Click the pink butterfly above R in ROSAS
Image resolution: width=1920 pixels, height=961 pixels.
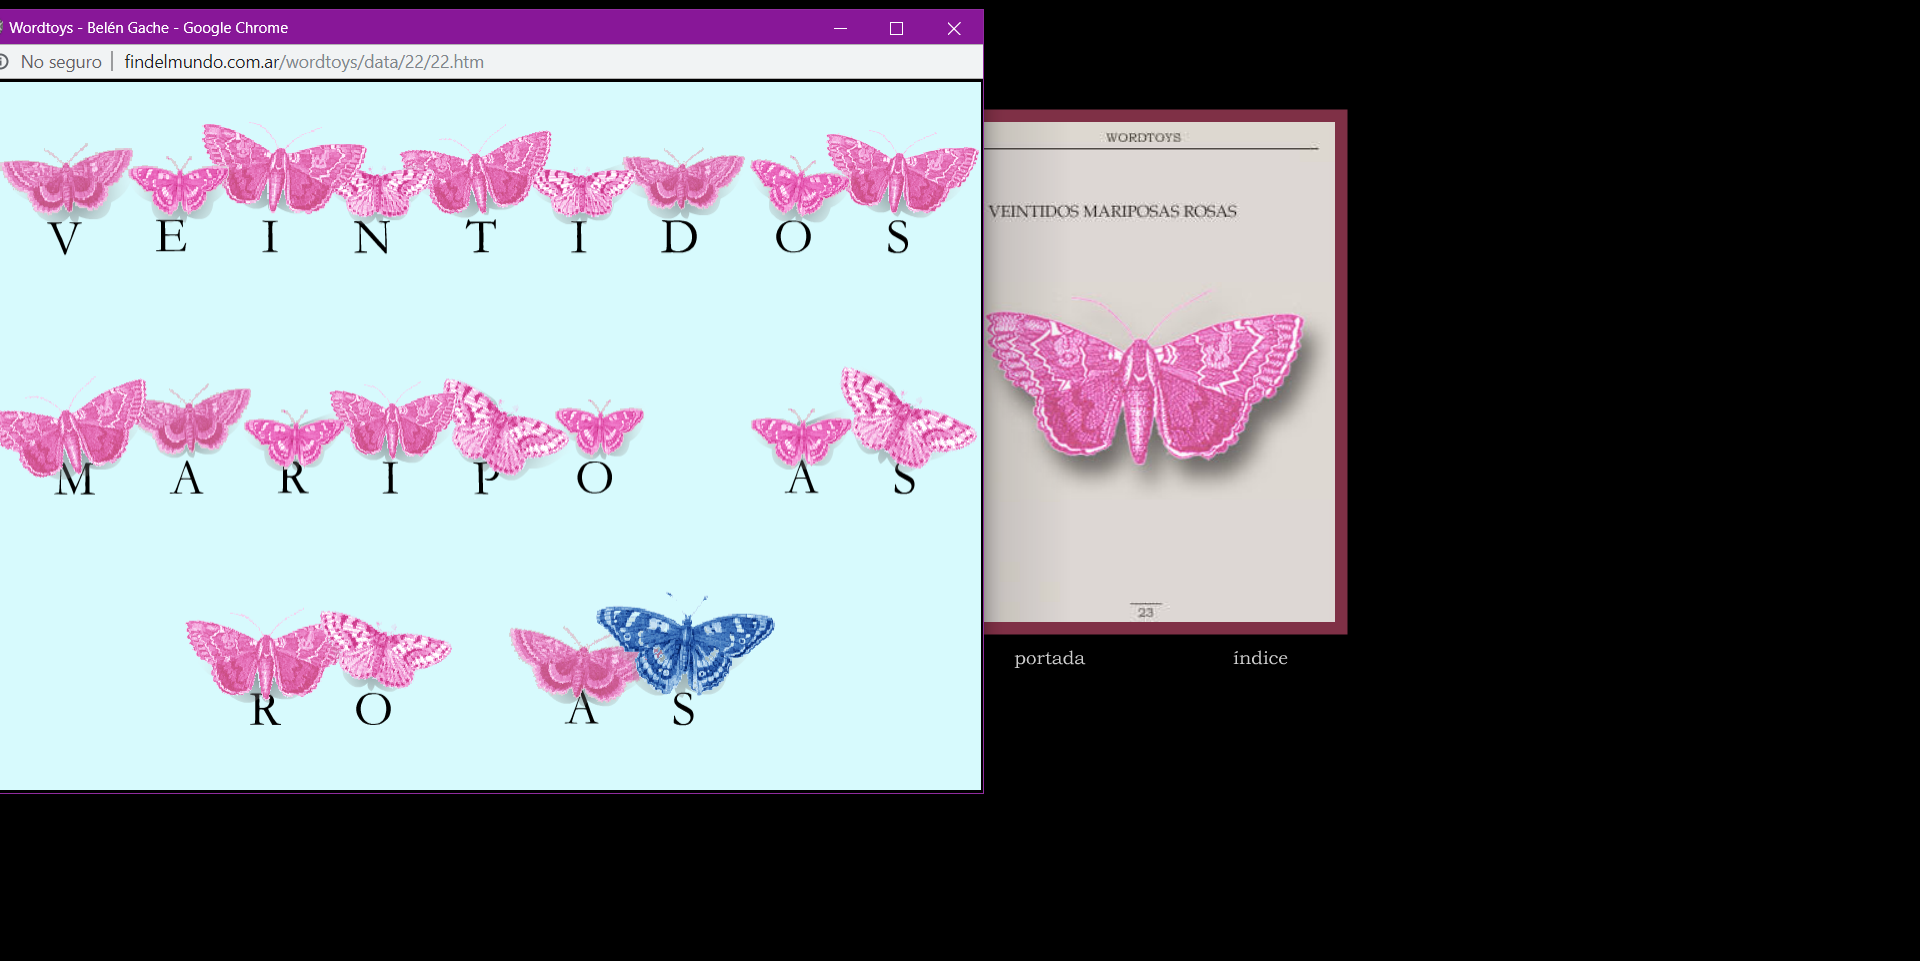point(263,655)
